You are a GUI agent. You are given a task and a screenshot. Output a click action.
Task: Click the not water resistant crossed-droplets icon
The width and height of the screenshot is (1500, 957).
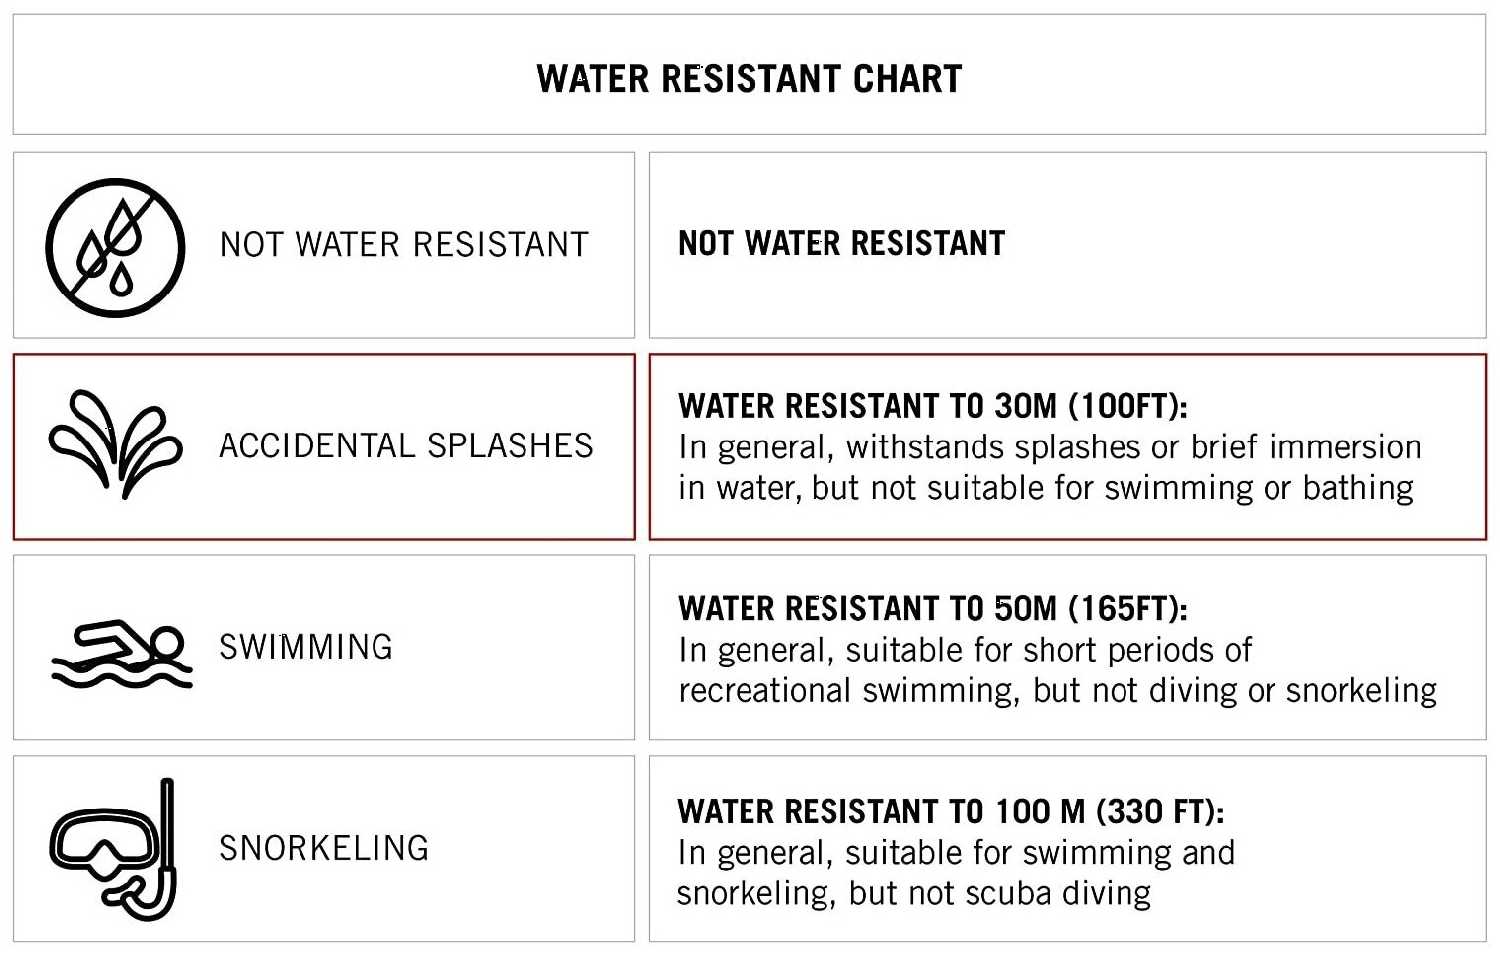tap(115, 247)
